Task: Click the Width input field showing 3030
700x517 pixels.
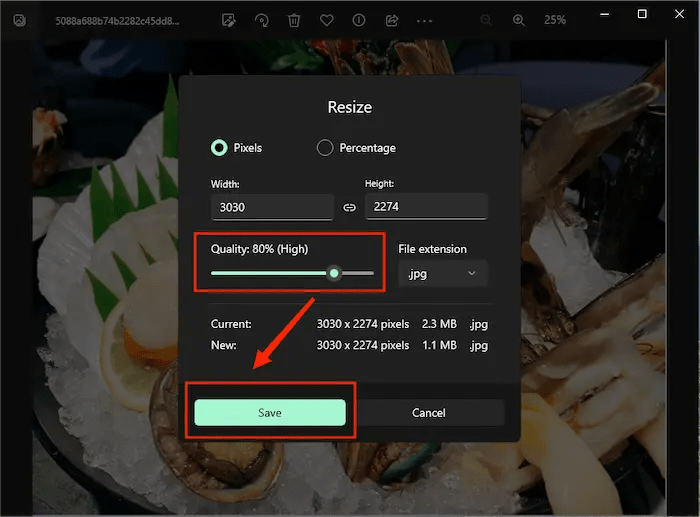Action: coord(272,207)
